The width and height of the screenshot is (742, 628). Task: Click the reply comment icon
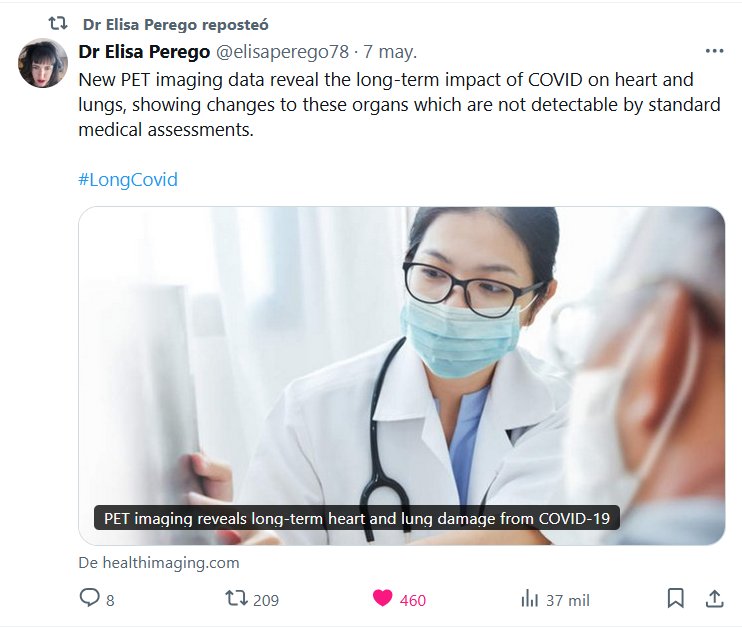(89, 599)
